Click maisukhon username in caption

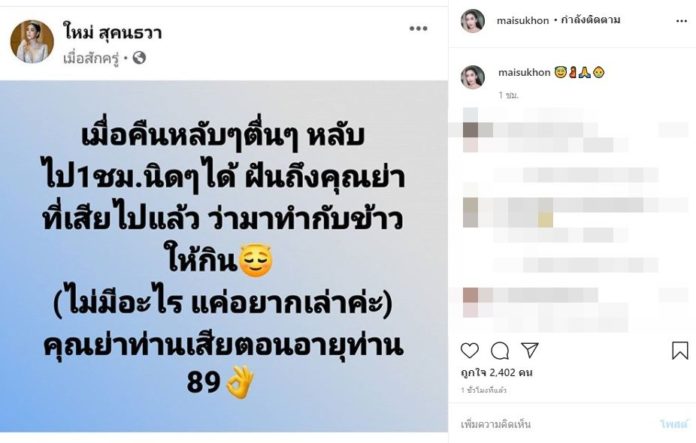tap(524, 72)
